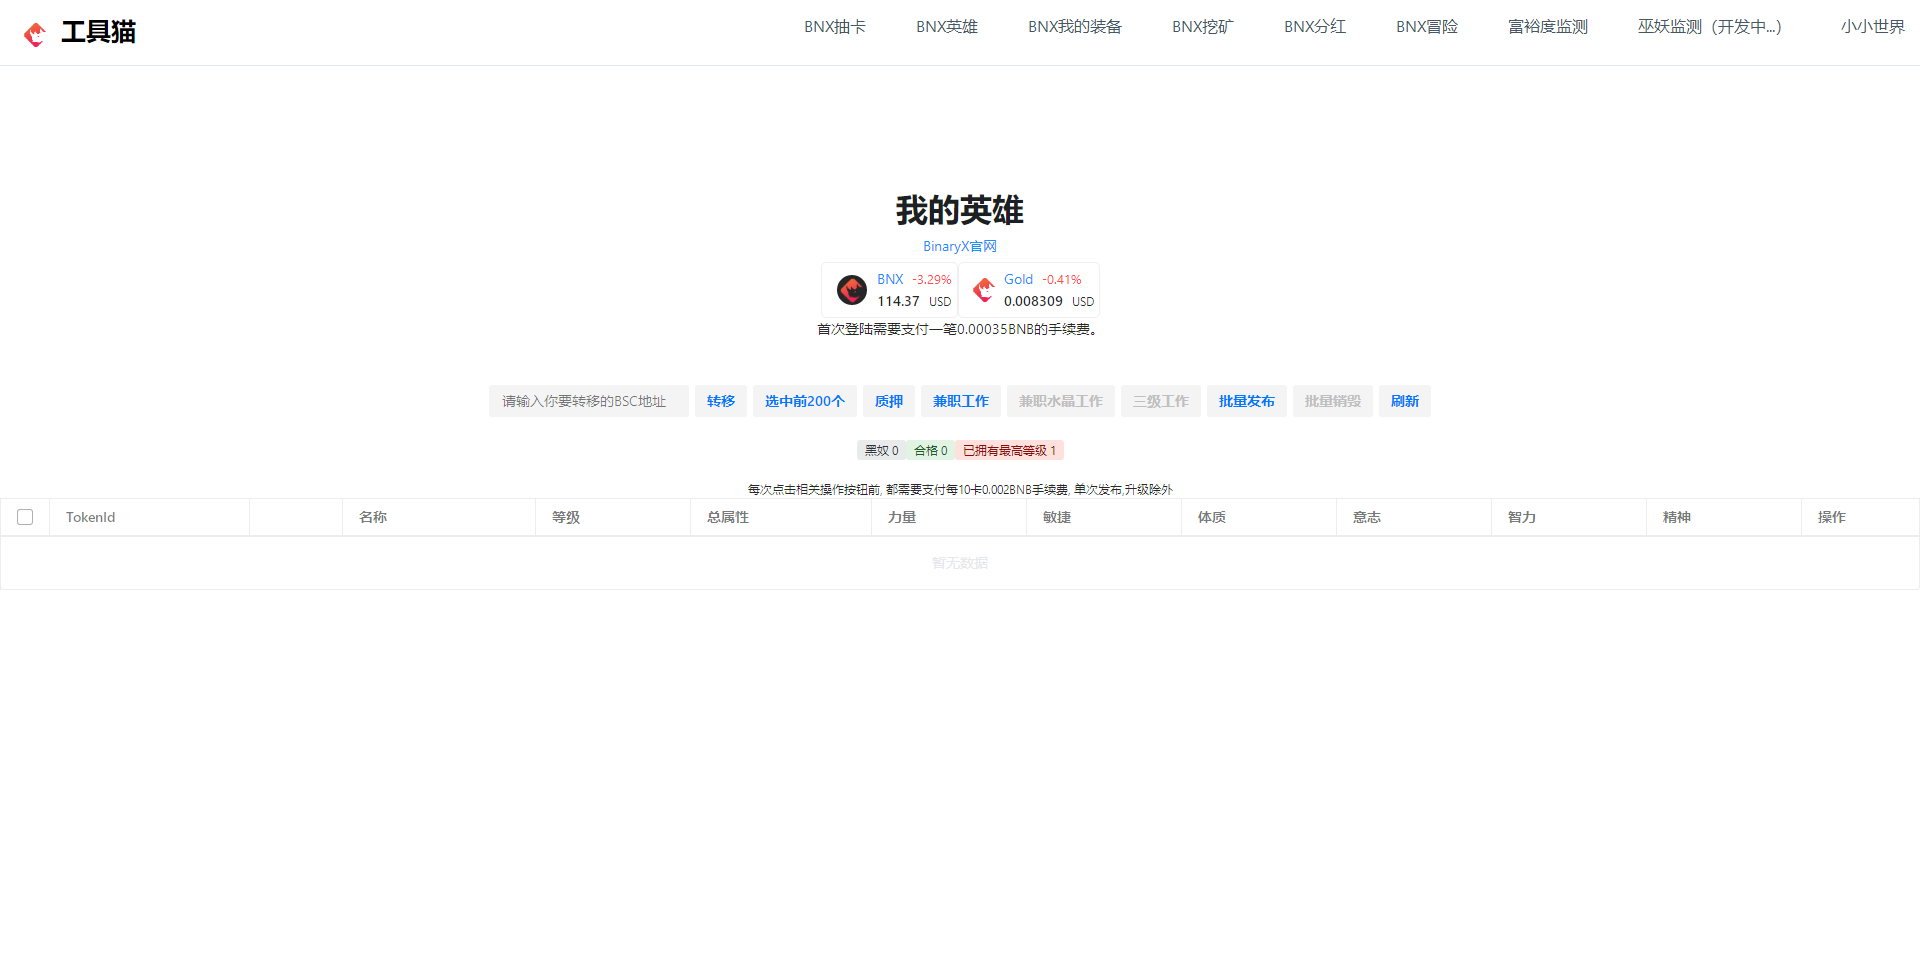Open the BinaryX官网 link

point(960,246)
